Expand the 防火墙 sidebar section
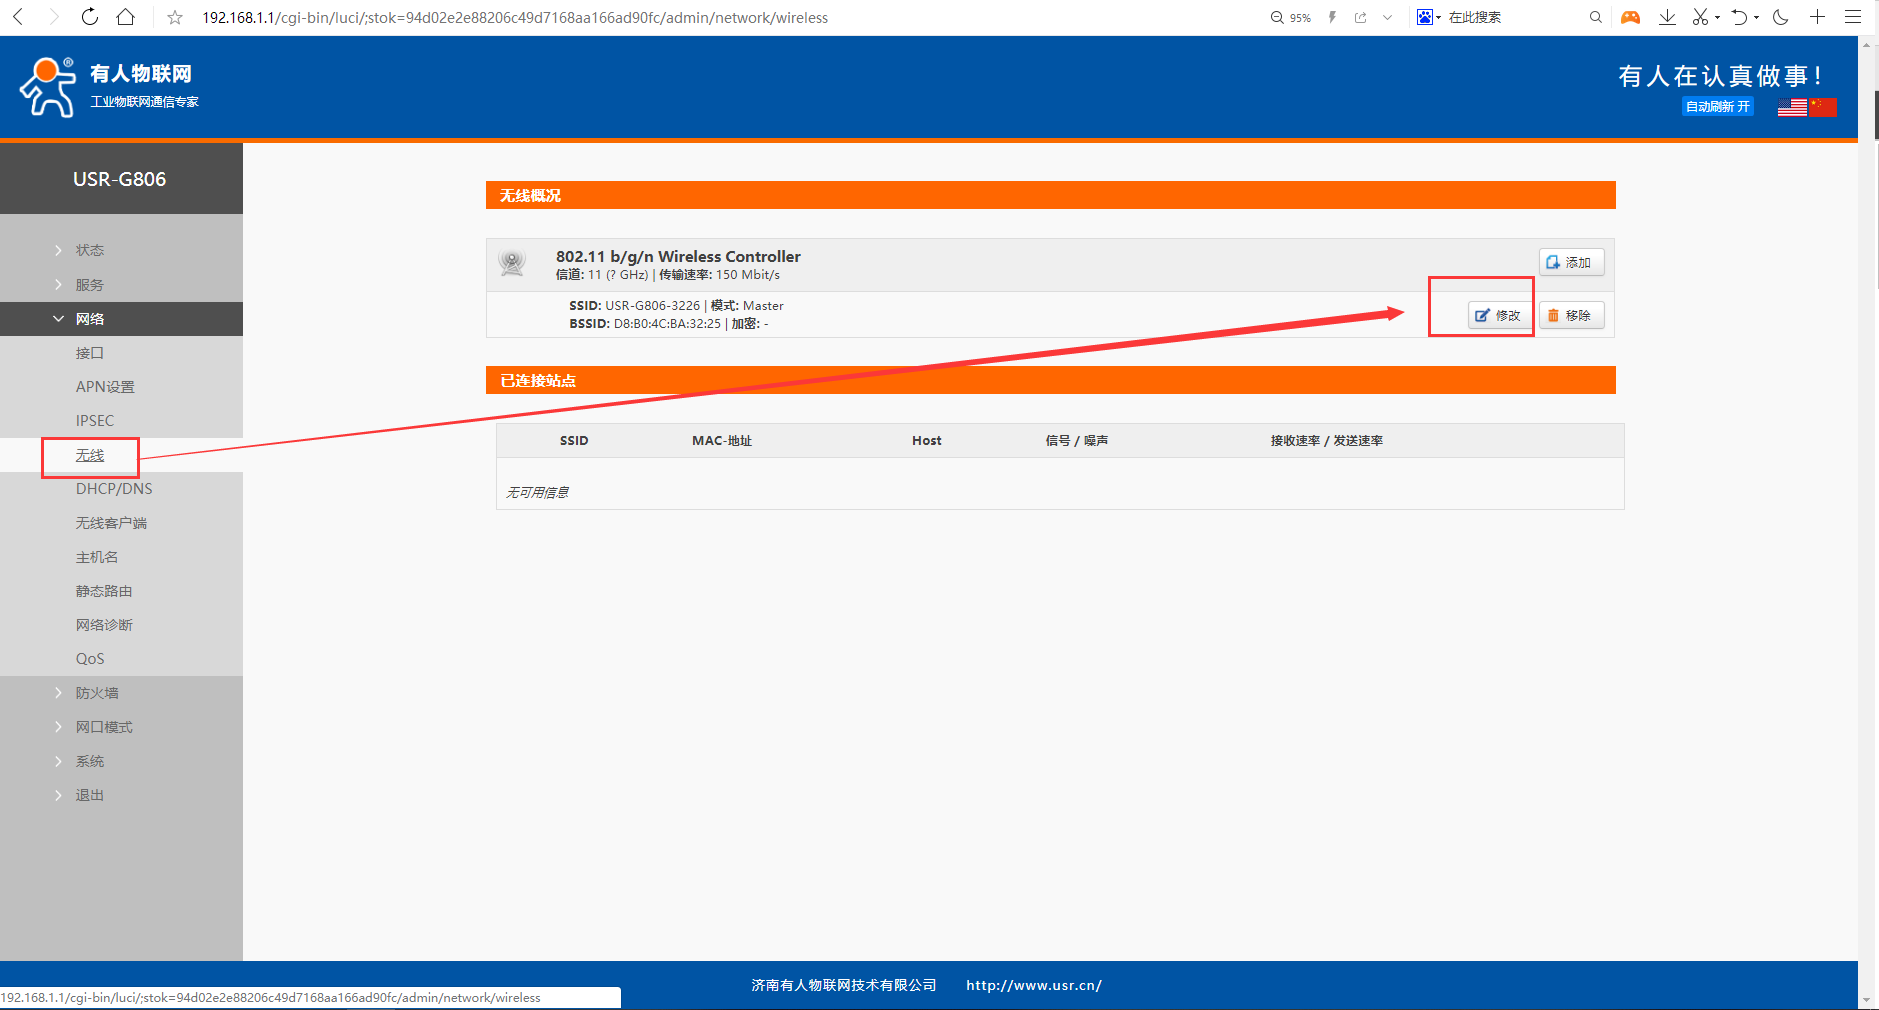 click(97, 693)
